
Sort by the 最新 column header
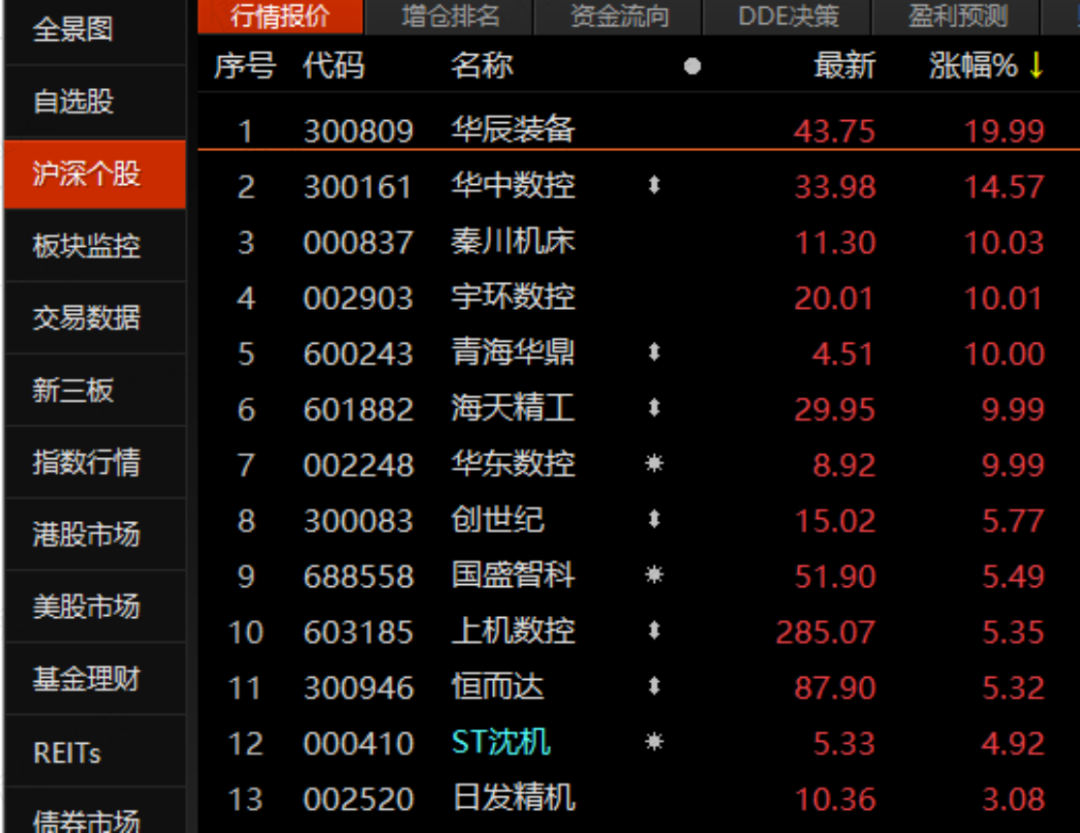click(844, 66)
